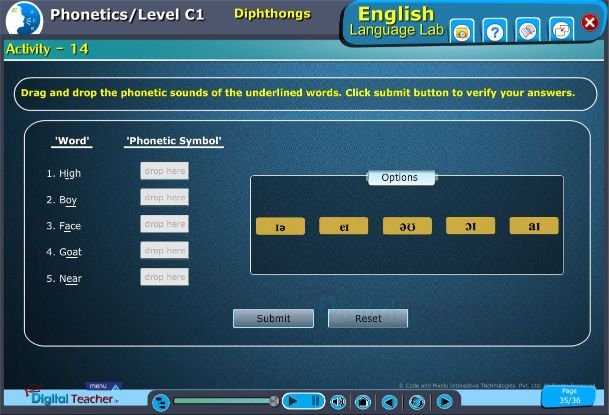Click the overlapping windows icon in header
Viewport: 609px width, 415px height.
pyautogui.click(x=561, y=31)
